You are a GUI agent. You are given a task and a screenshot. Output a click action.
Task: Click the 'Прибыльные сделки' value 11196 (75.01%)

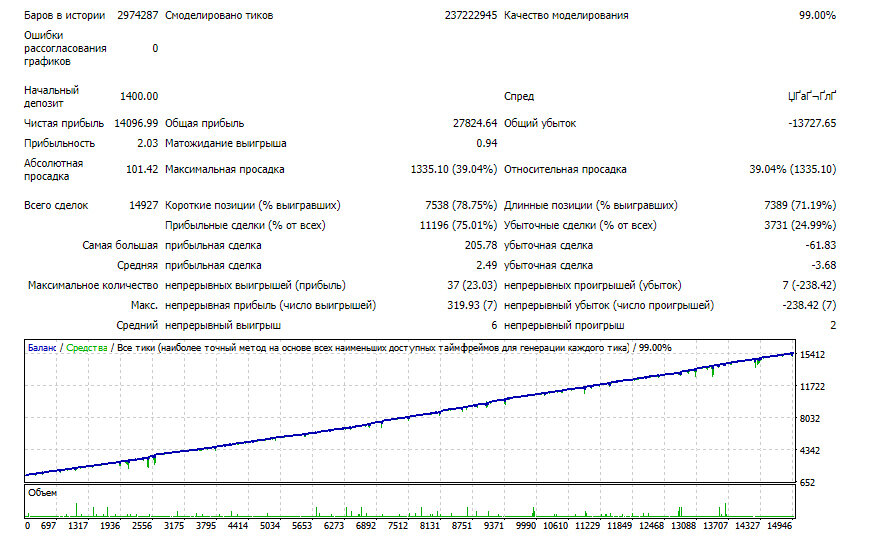pos(458,225)
